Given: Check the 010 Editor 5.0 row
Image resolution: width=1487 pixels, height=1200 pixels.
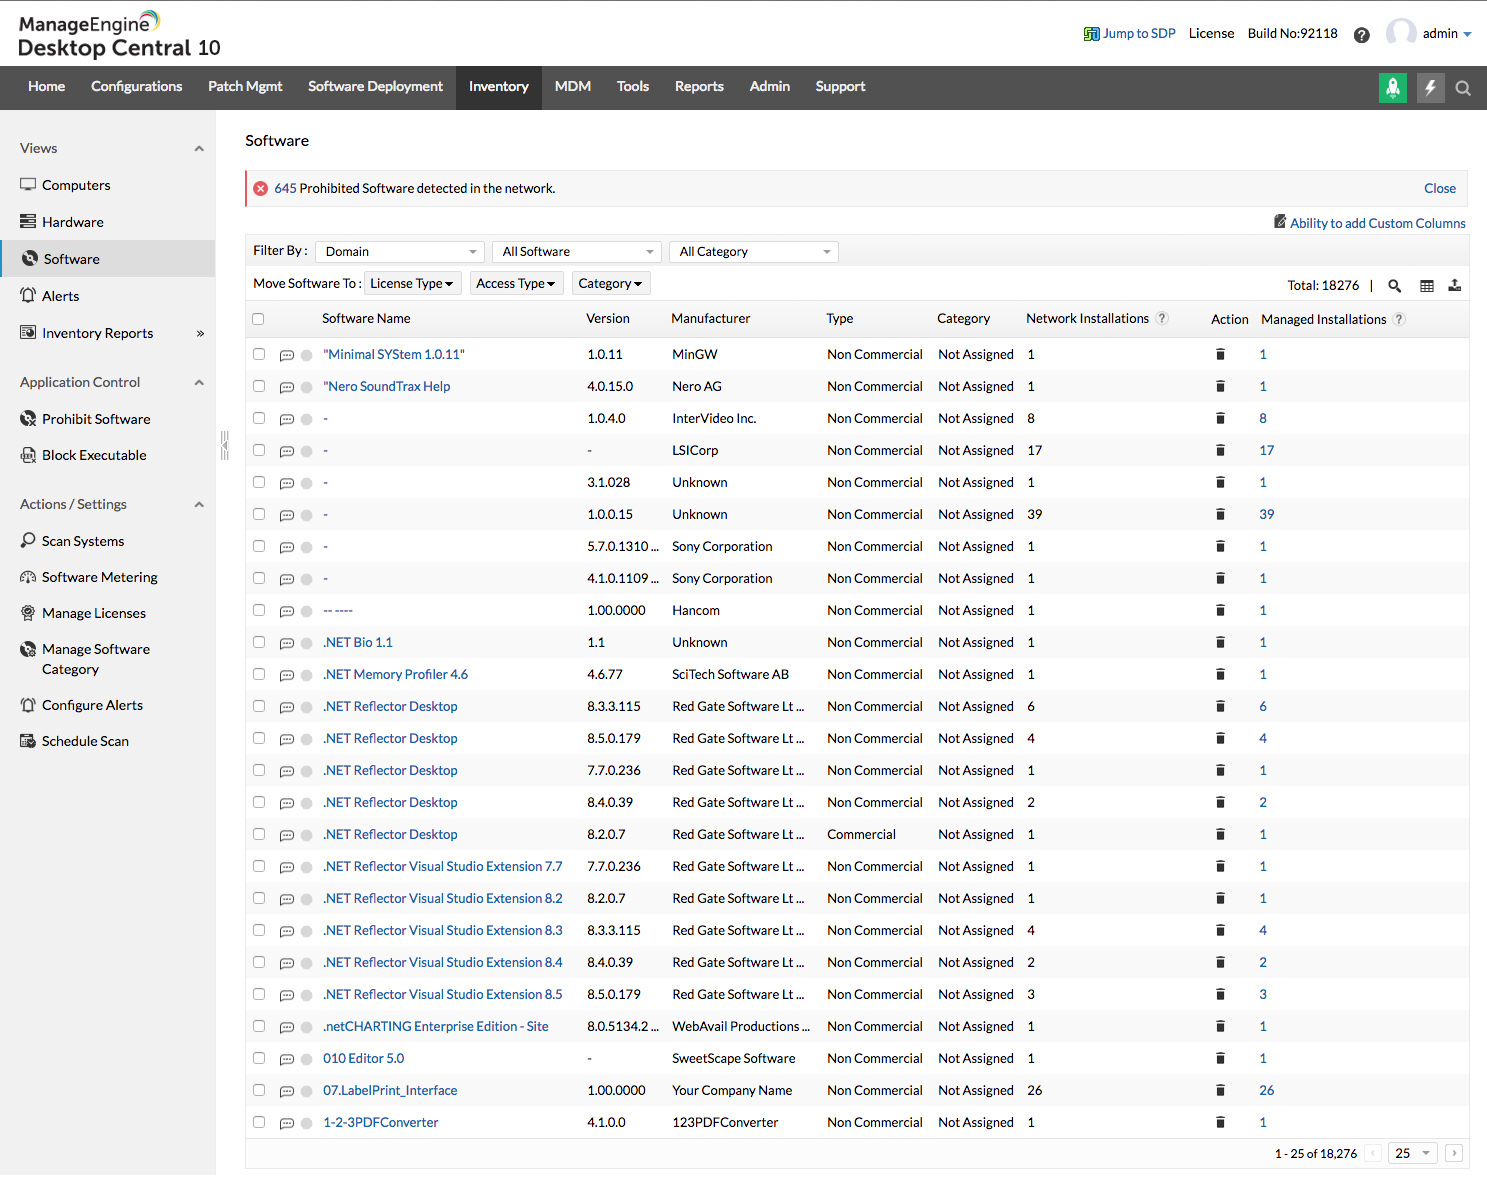Looking at the screenshot, I should 259,1058.
